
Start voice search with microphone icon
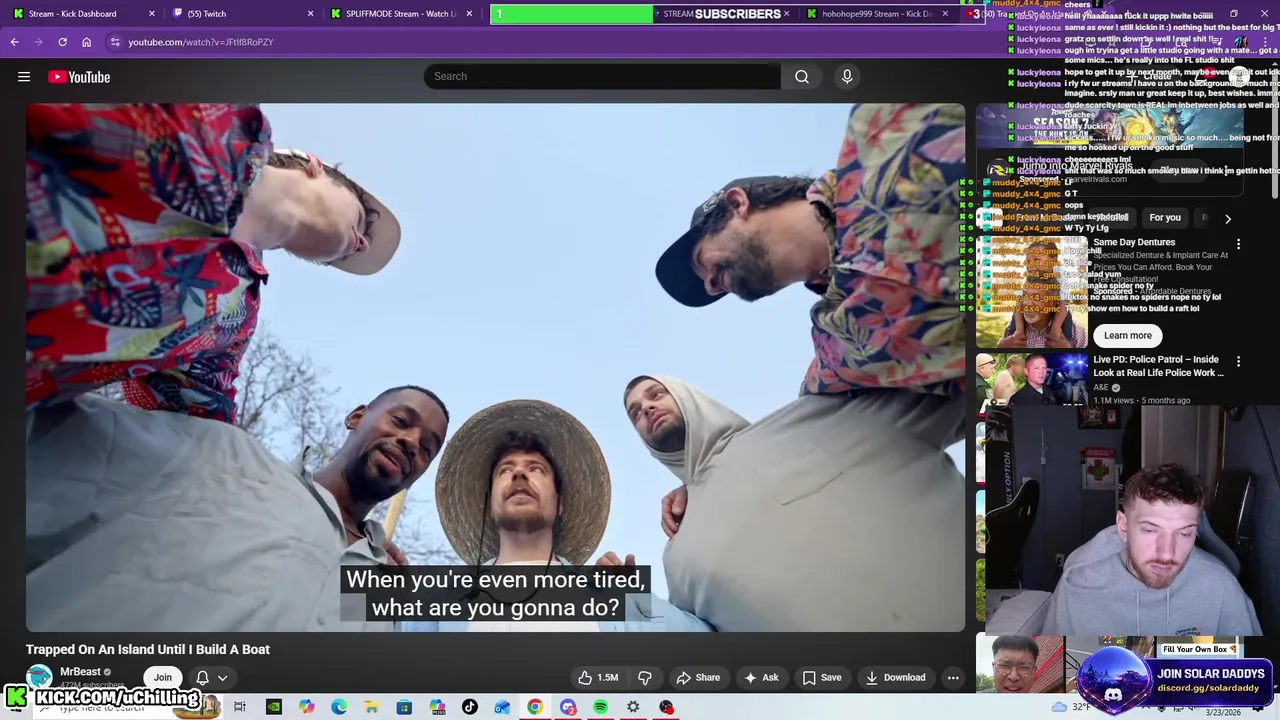847,76
